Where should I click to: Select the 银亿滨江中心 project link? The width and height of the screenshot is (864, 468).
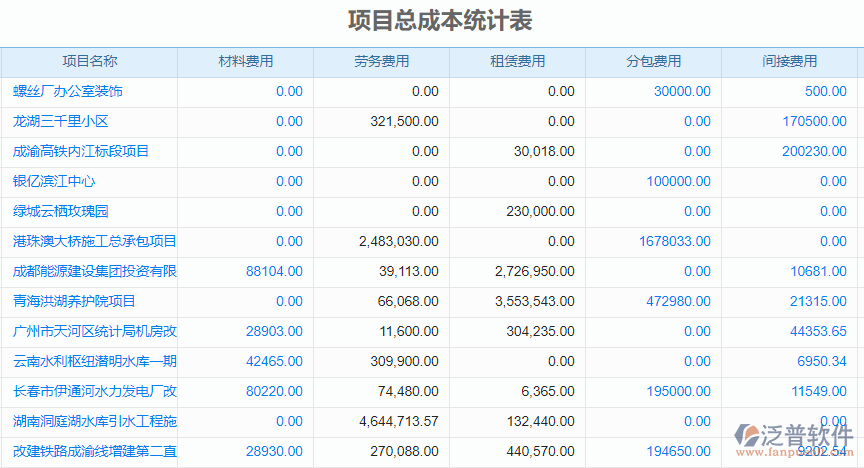(54, 181)
